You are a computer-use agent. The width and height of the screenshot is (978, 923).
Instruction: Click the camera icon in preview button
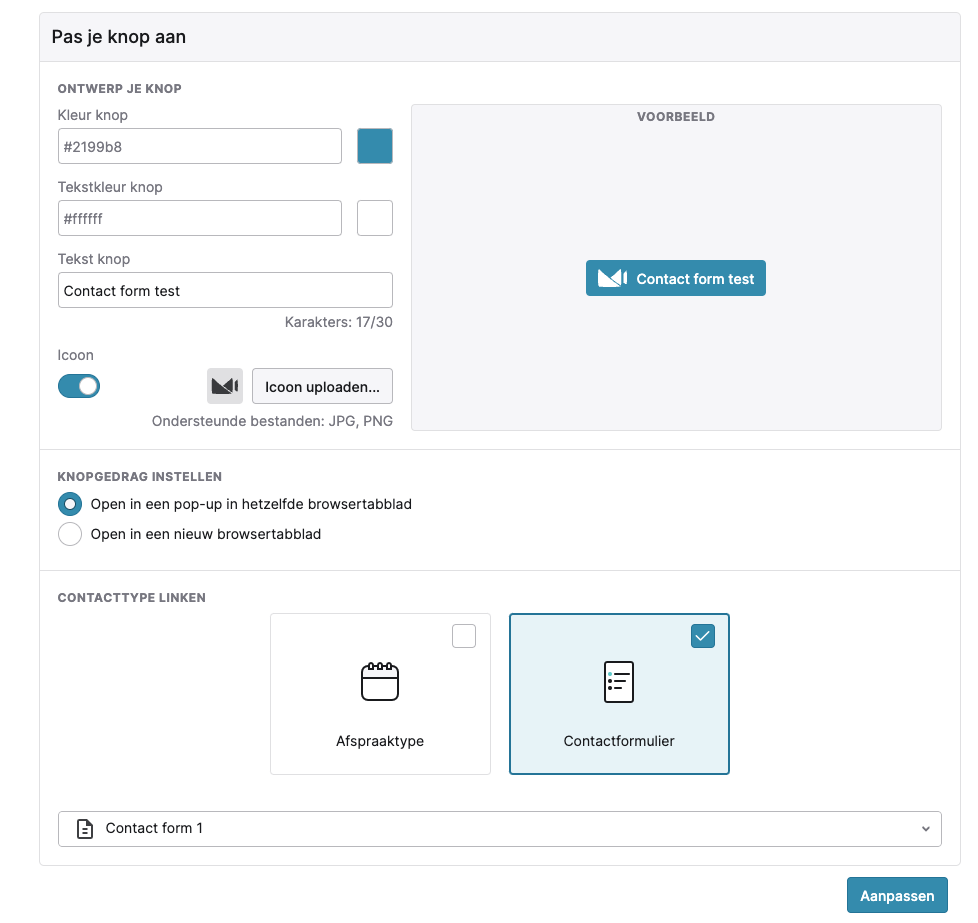[612, 278]
